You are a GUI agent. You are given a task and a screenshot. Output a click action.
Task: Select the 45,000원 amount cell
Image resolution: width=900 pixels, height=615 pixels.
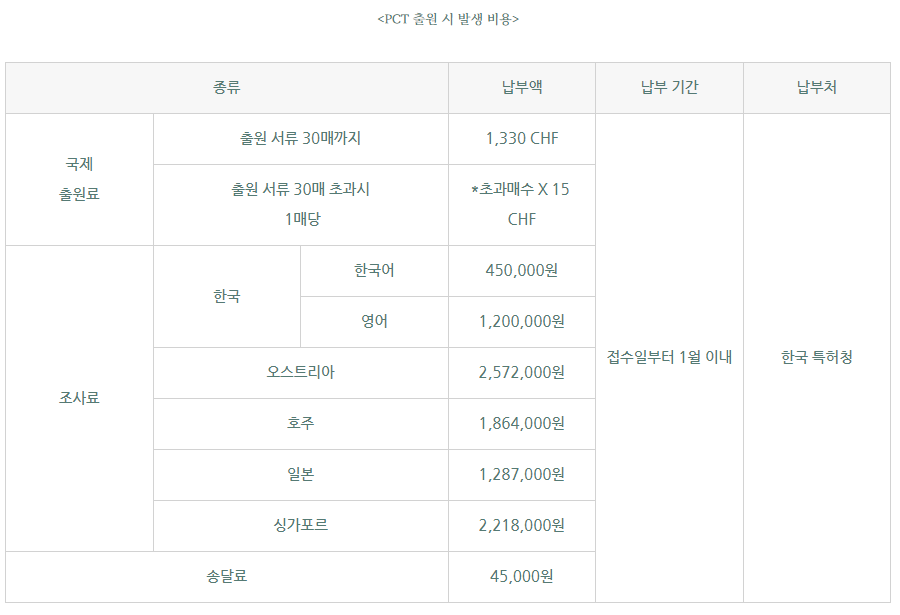coord(522,577)
